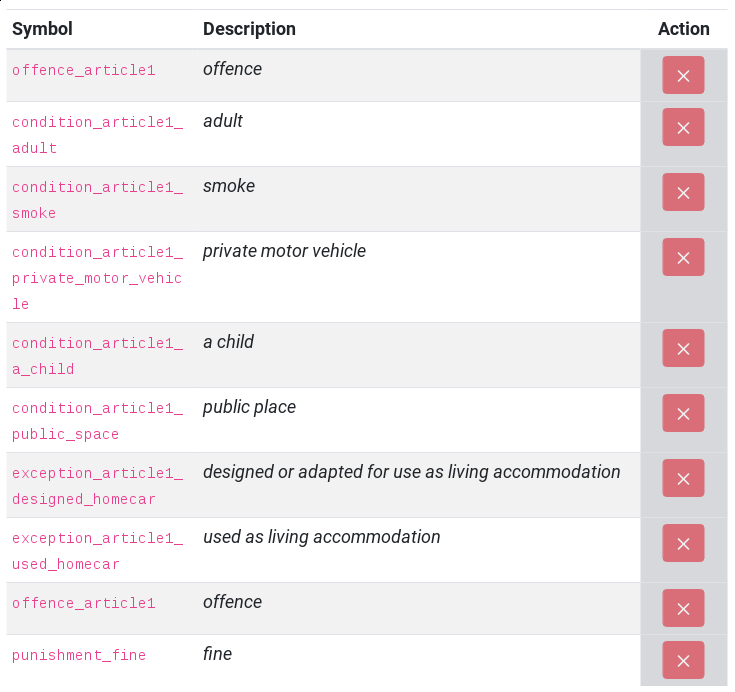Remove the exception_article1_designed_homecar row

(683, 479)
